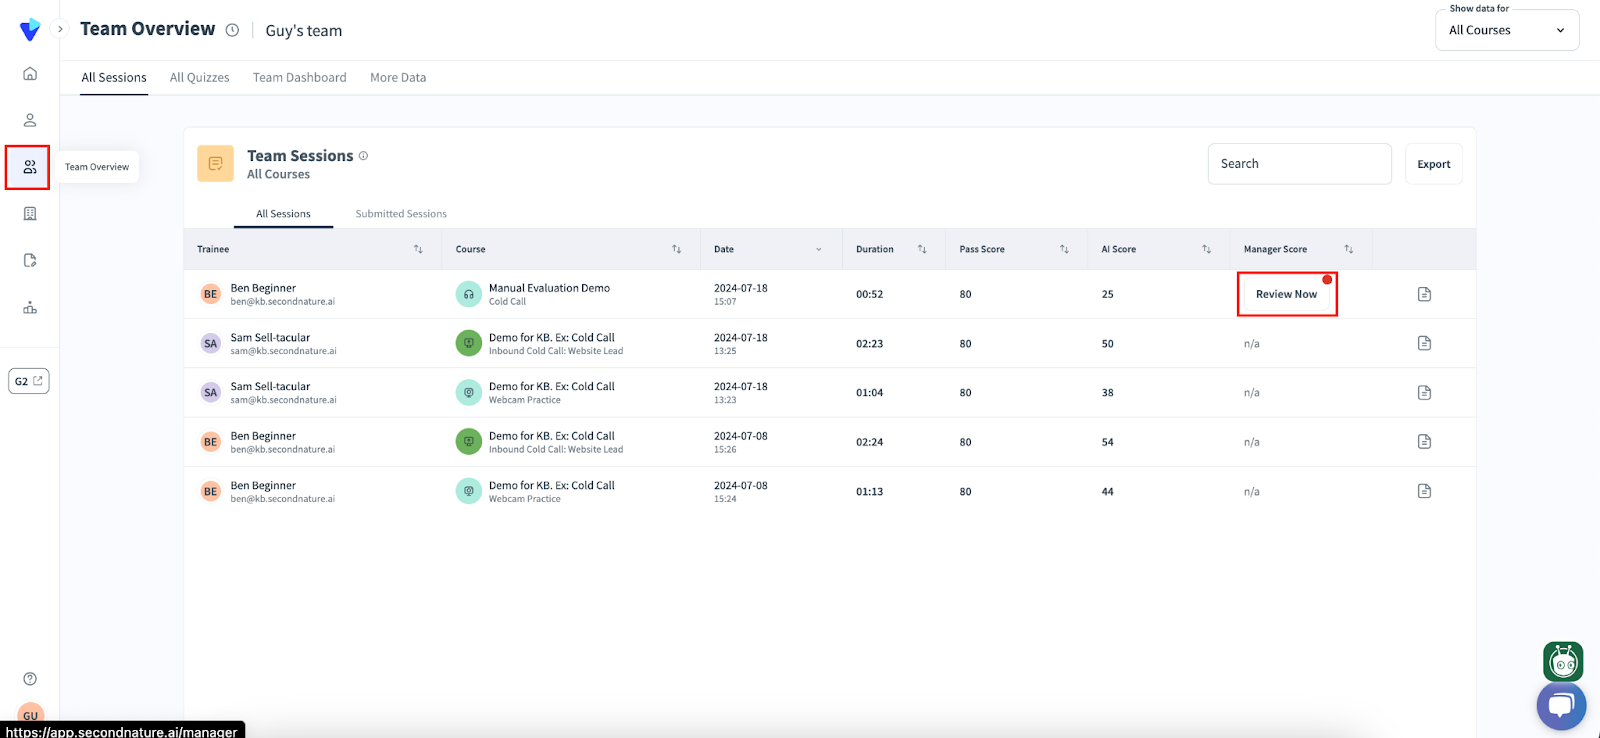Open the chat support bubble

click(x=1561, y=706)
